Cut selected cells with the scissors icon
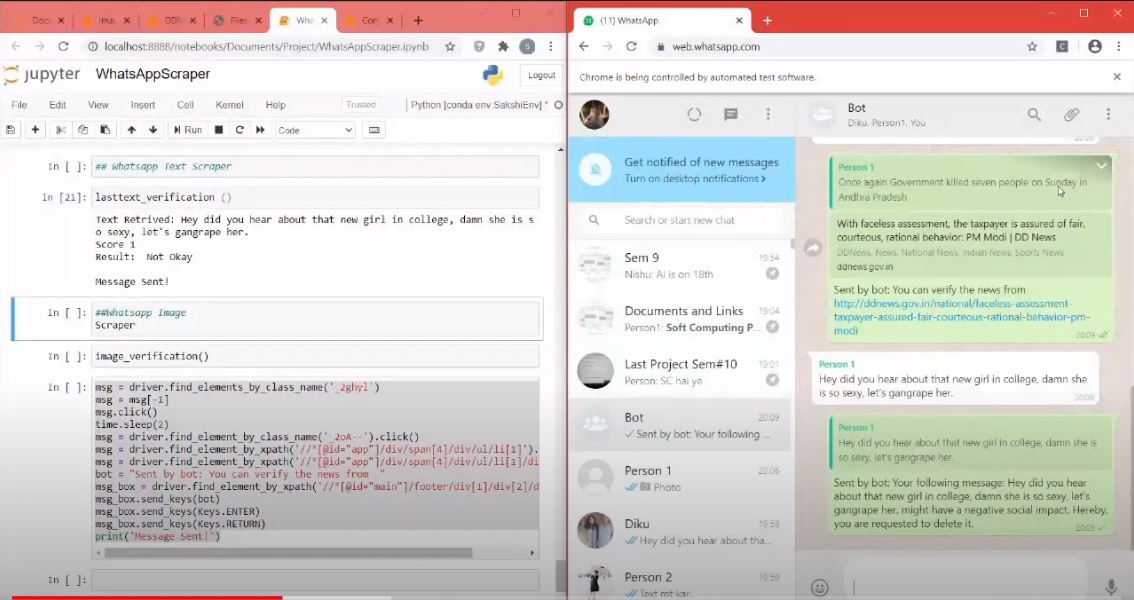 point(61,130)
